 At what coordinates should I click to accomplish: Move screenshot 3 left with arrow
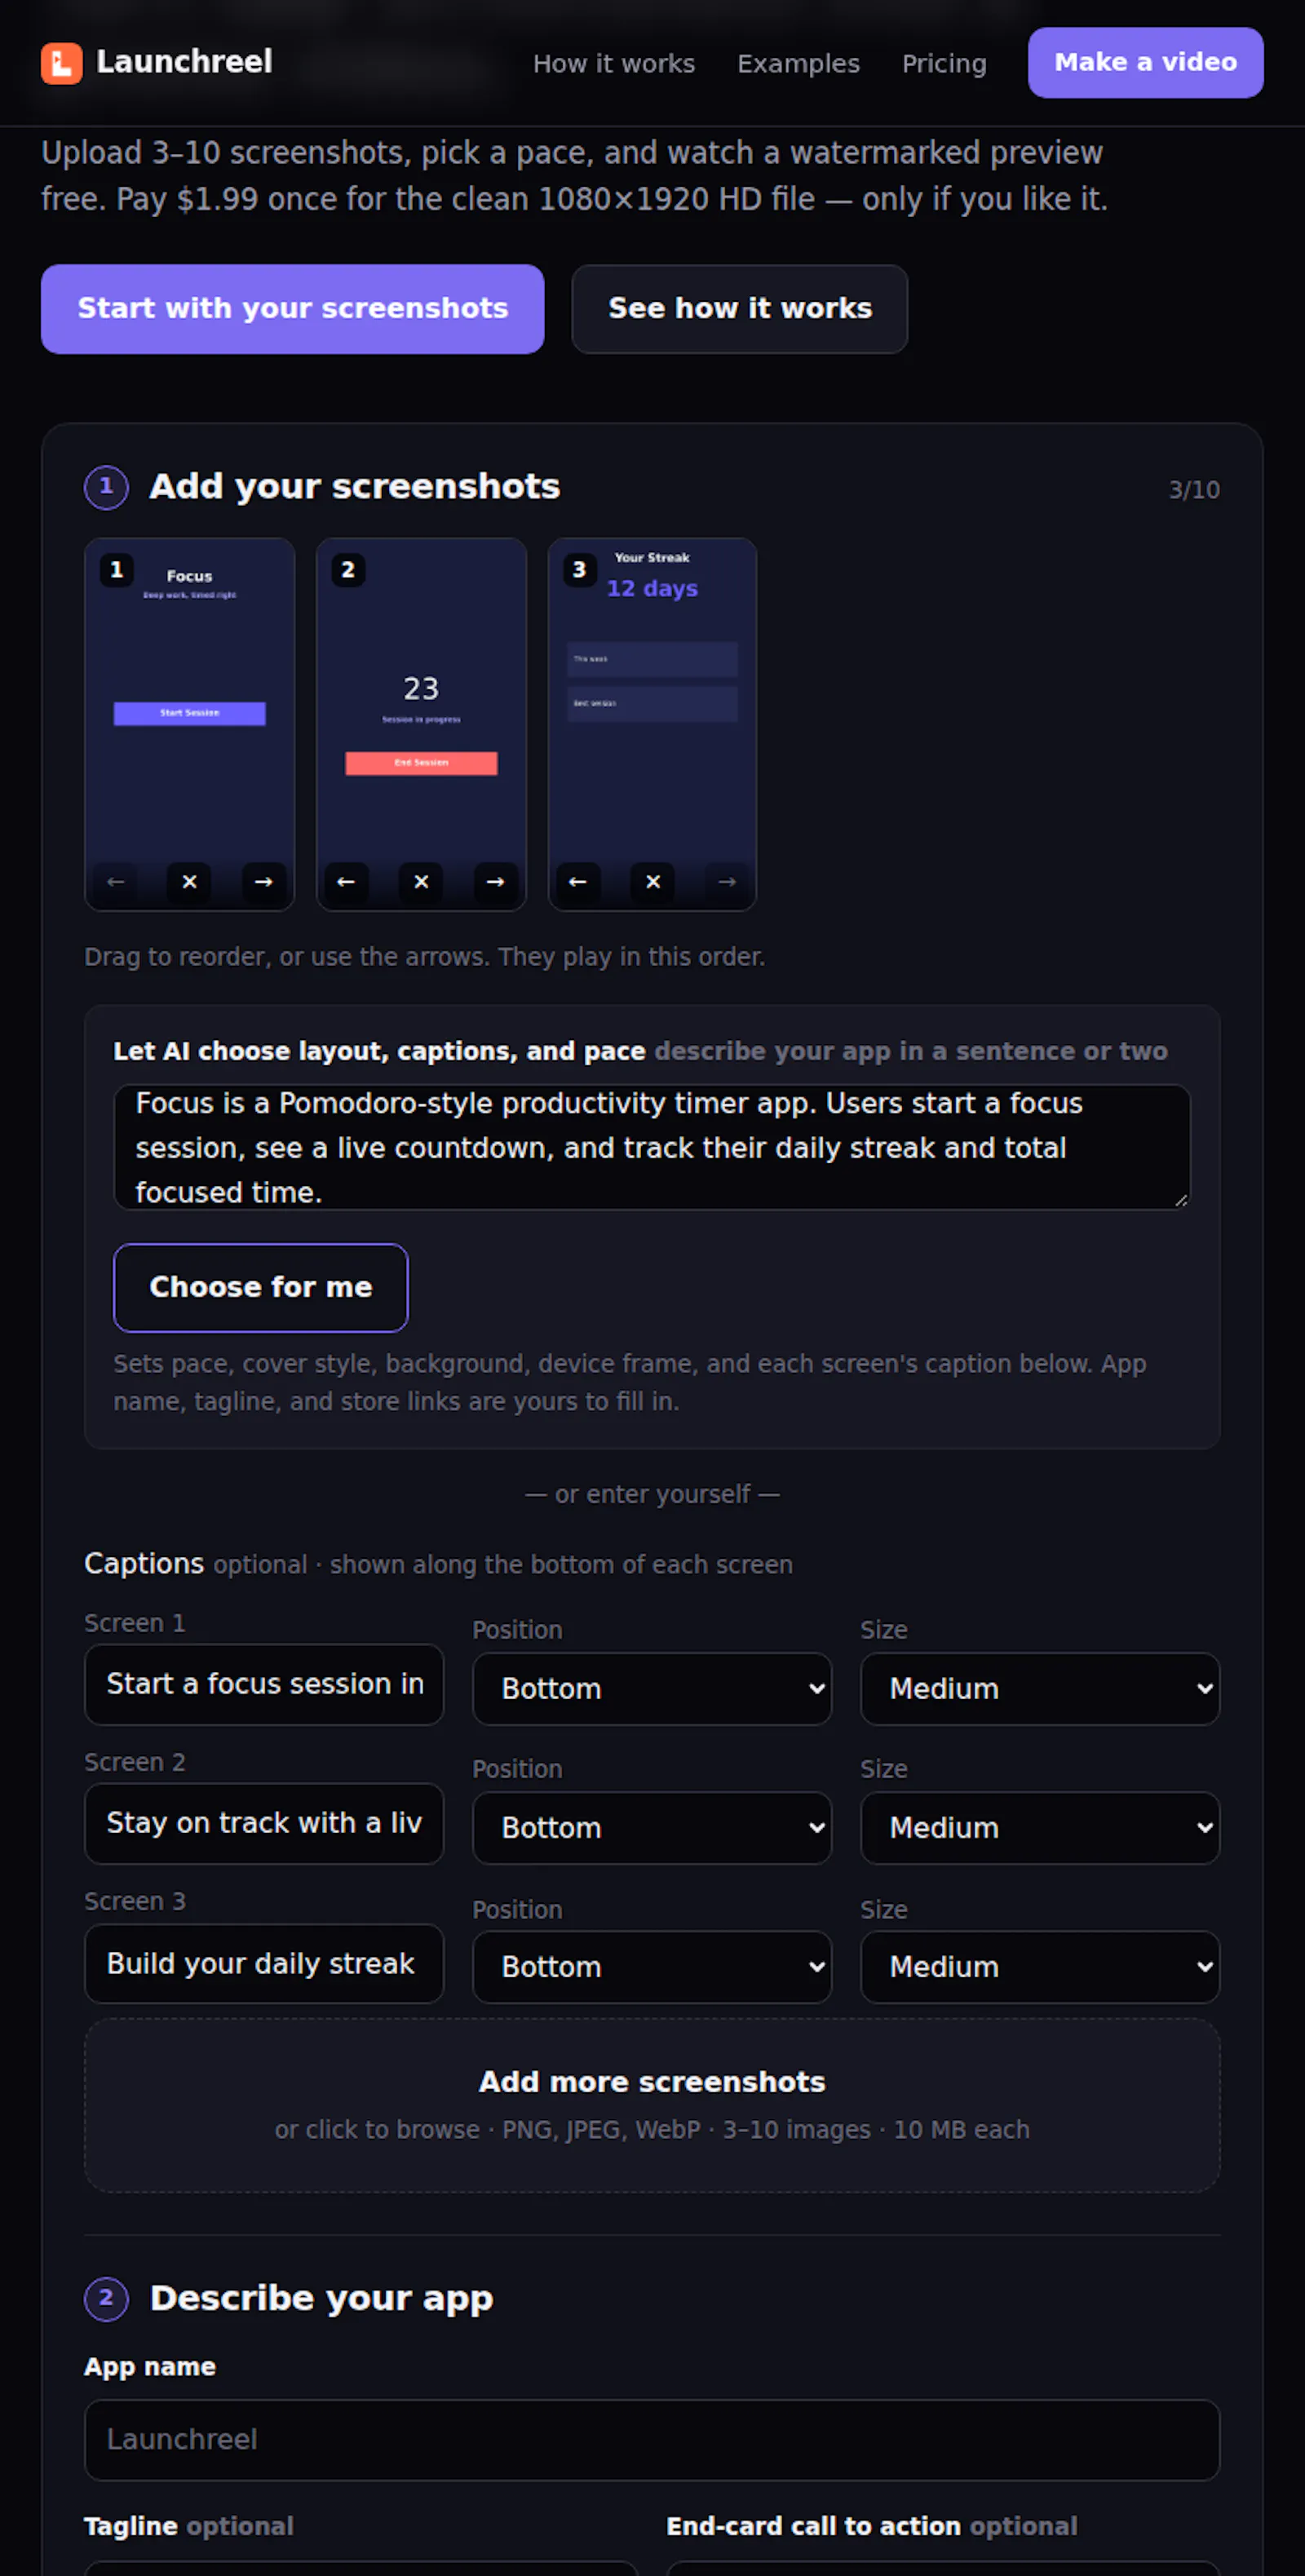coord(578,881)
